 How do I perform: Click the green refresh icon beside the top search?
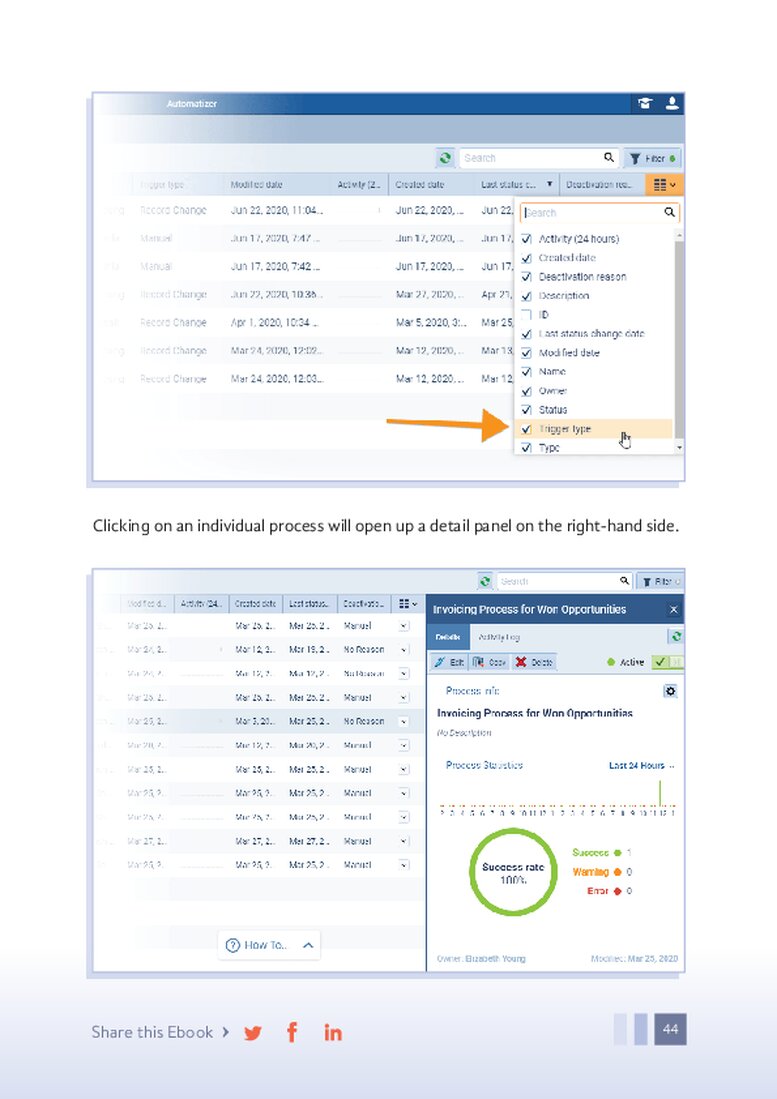[x=445, y=158]
